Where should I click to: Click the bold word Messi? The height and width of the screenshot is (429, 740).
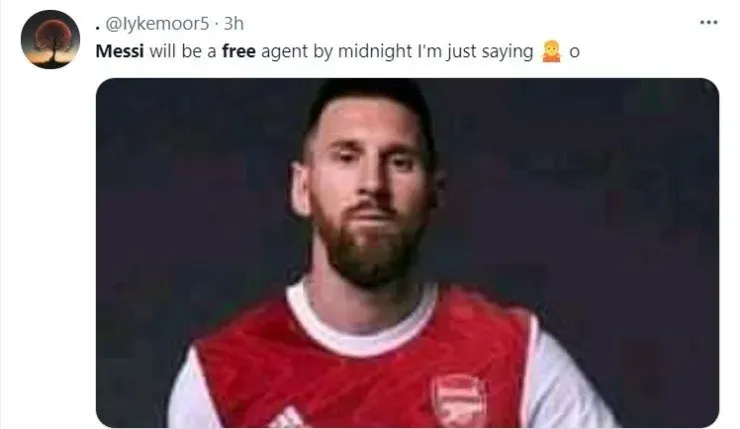point(118,51)
